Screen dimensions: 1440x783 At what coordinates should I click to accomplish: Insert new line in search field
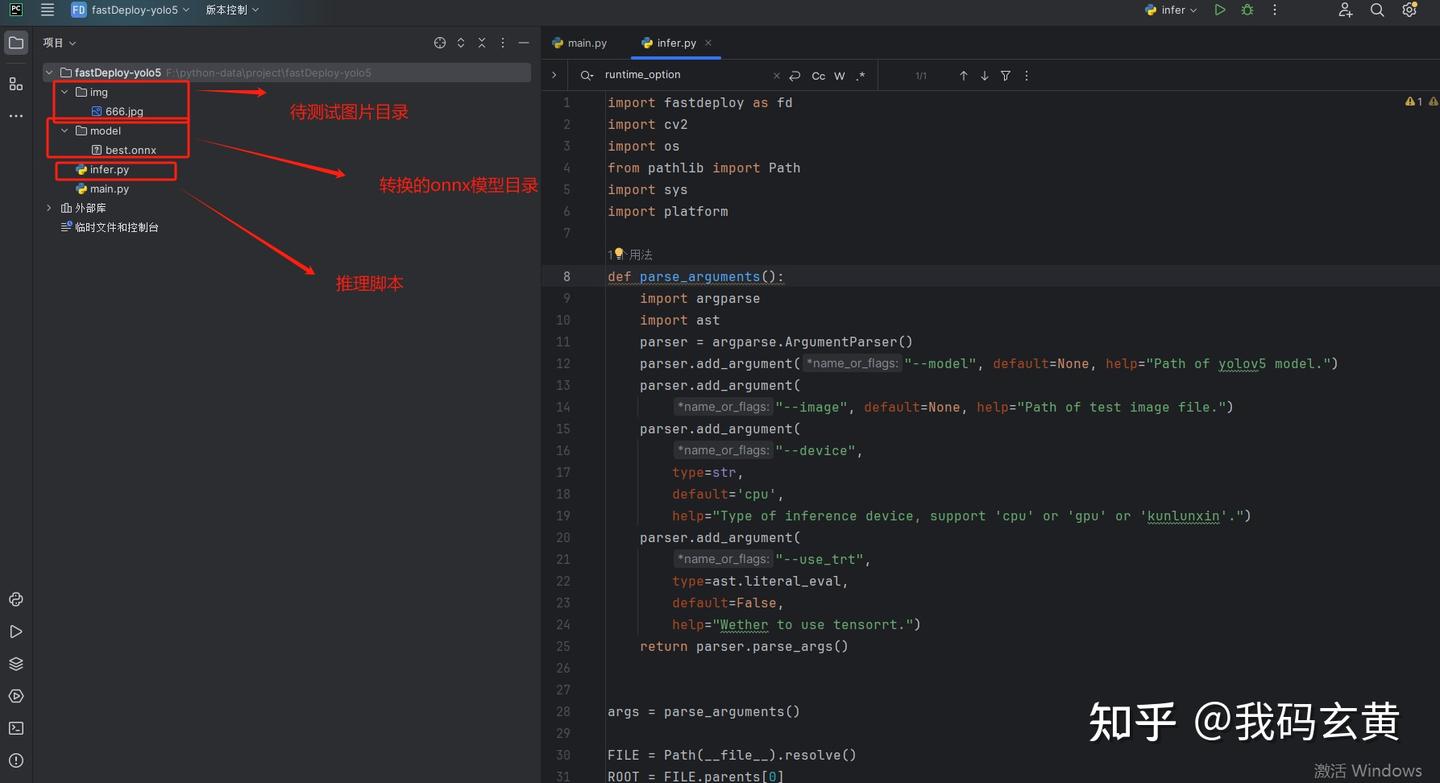click(x=795, y=76)
